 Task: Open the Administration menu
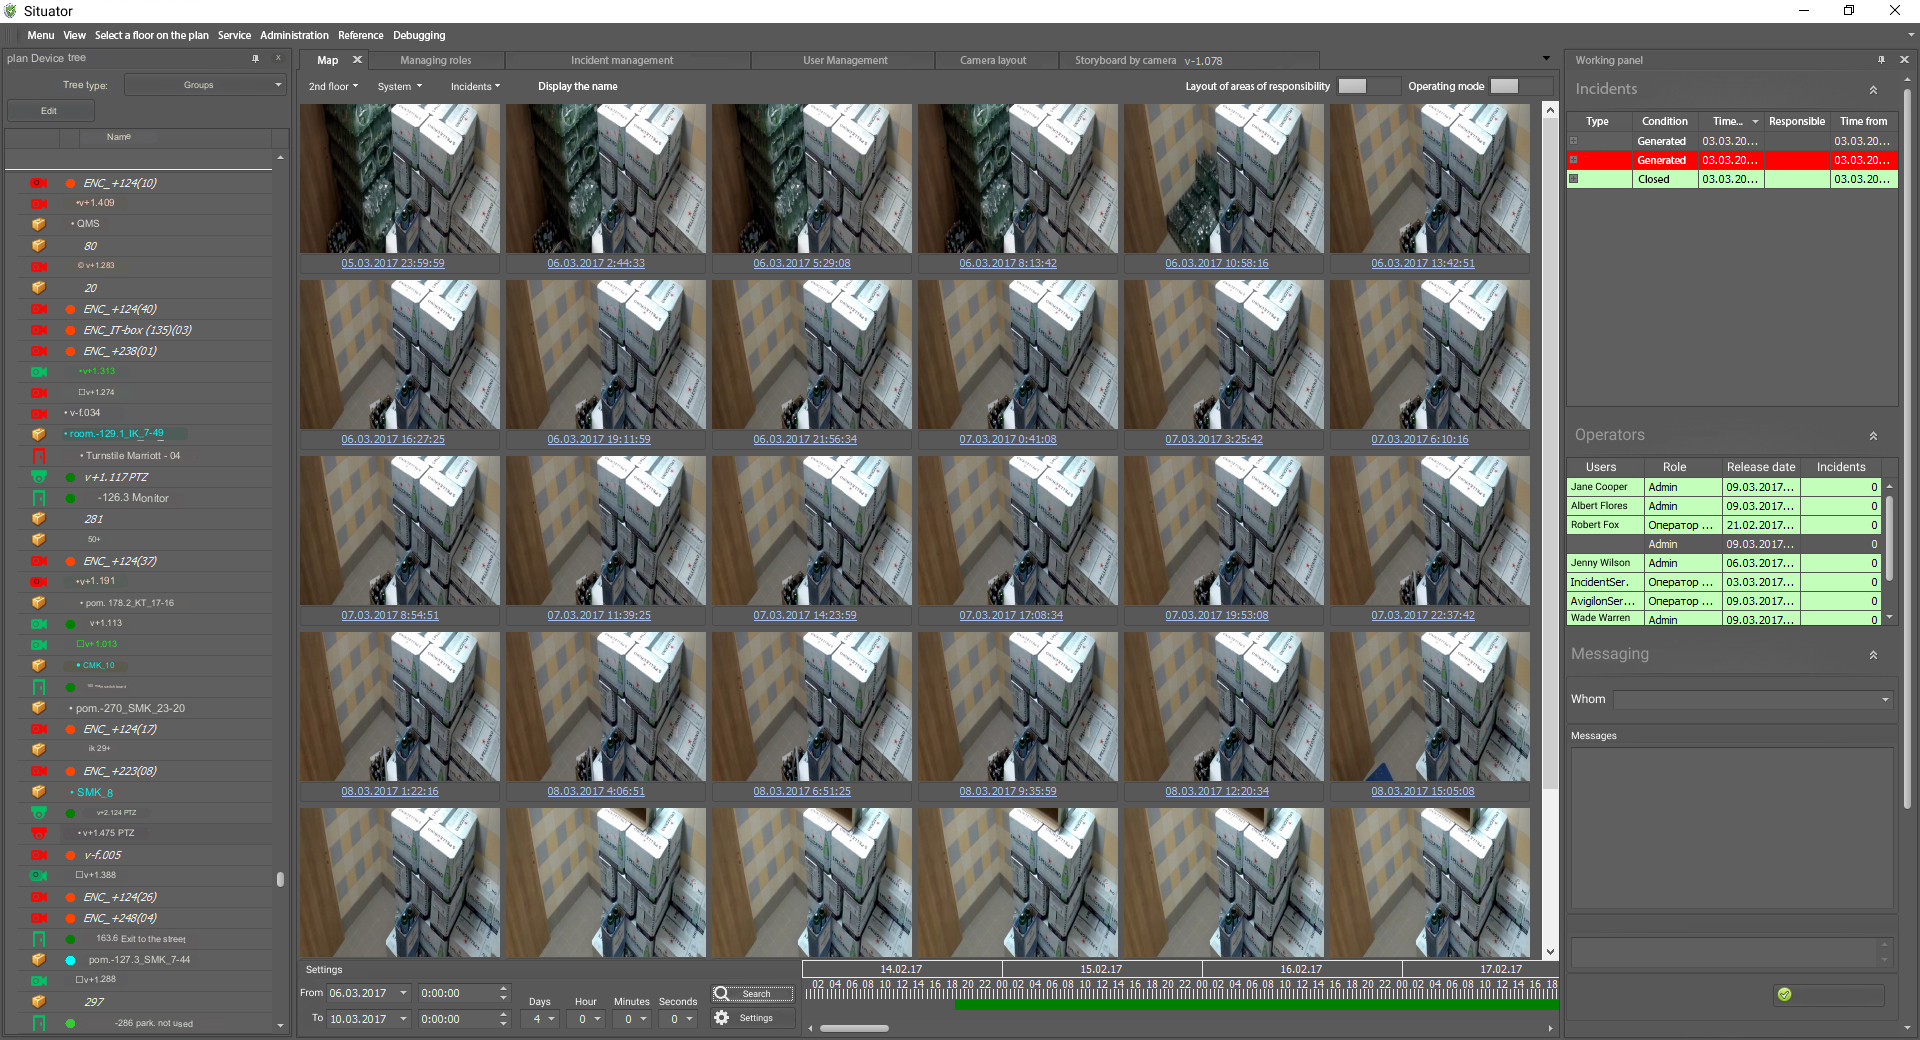[x=294, y=35]
